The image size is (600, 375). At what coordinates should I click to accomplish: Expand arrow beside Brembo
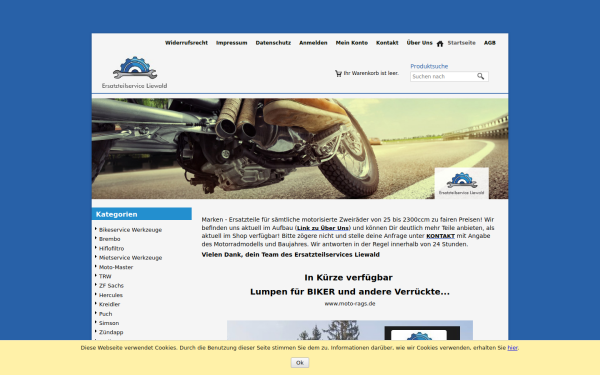[x=96, y=238]
